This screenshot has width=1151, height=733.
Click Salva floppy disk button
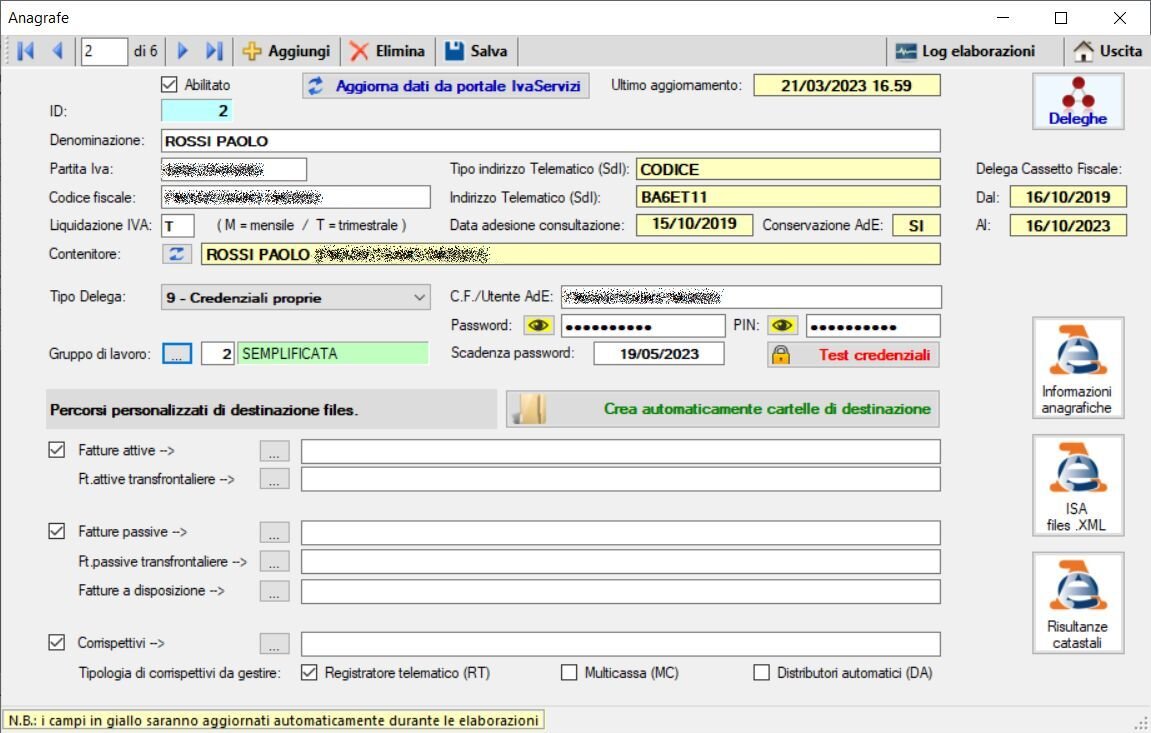476,51
